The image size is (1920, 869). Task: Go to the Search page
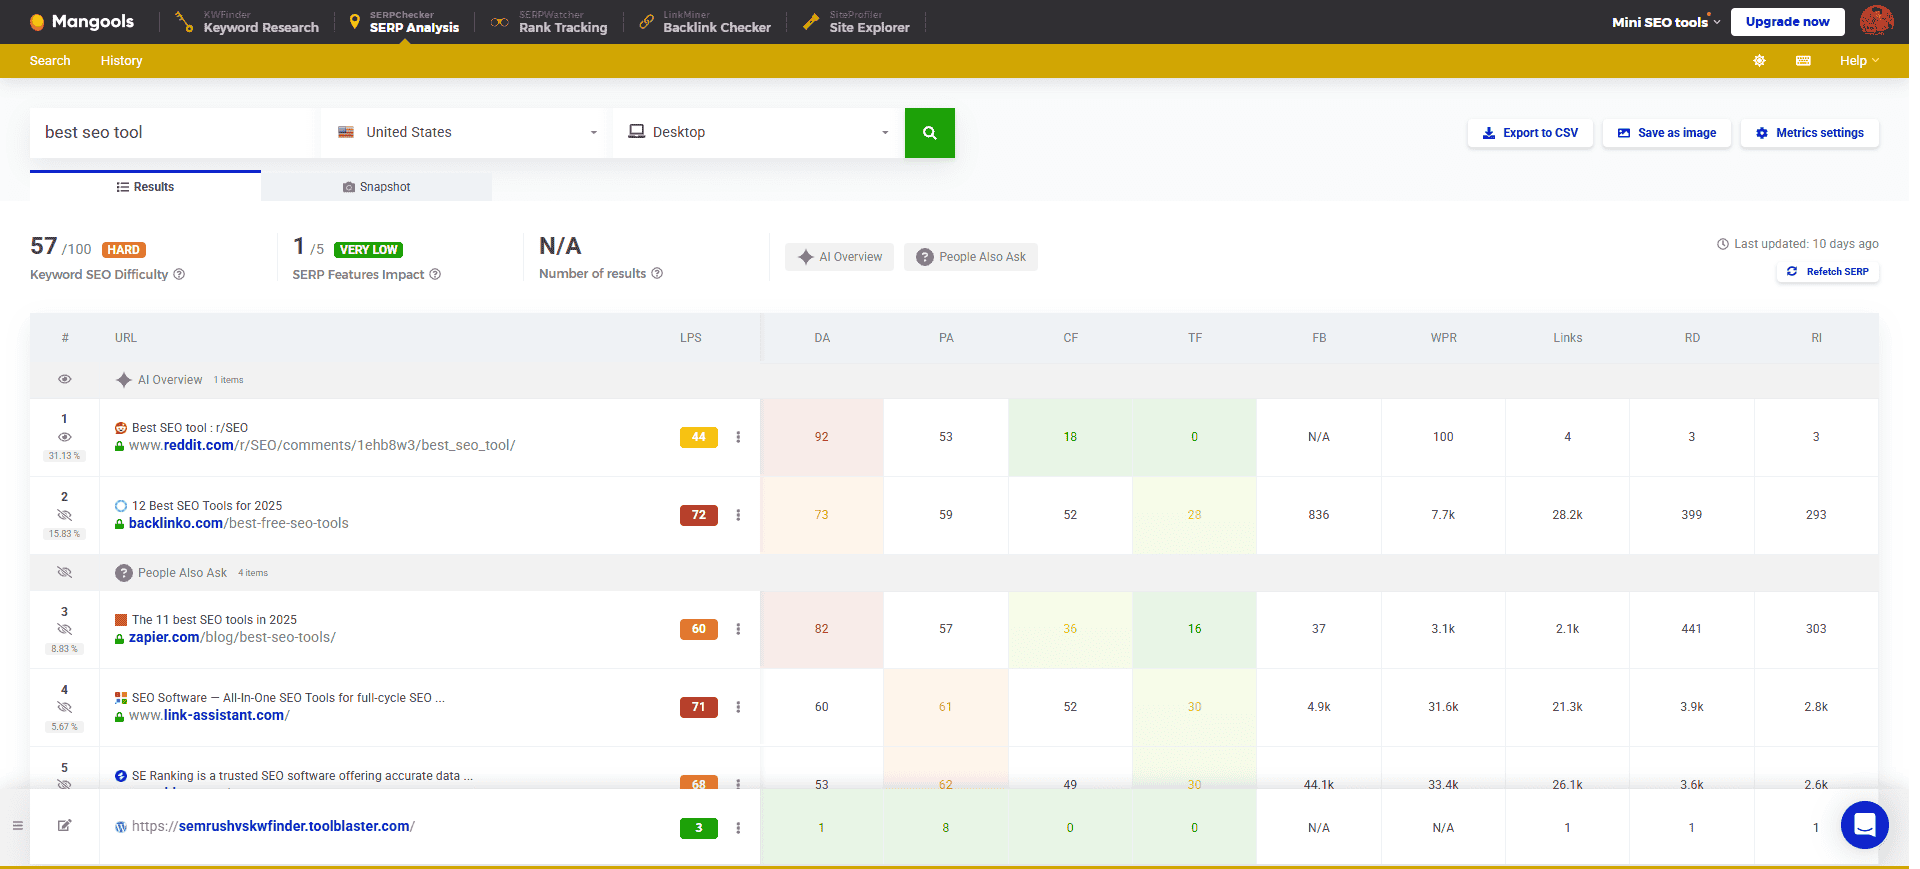pyautogui.click(x=50, y=61)
